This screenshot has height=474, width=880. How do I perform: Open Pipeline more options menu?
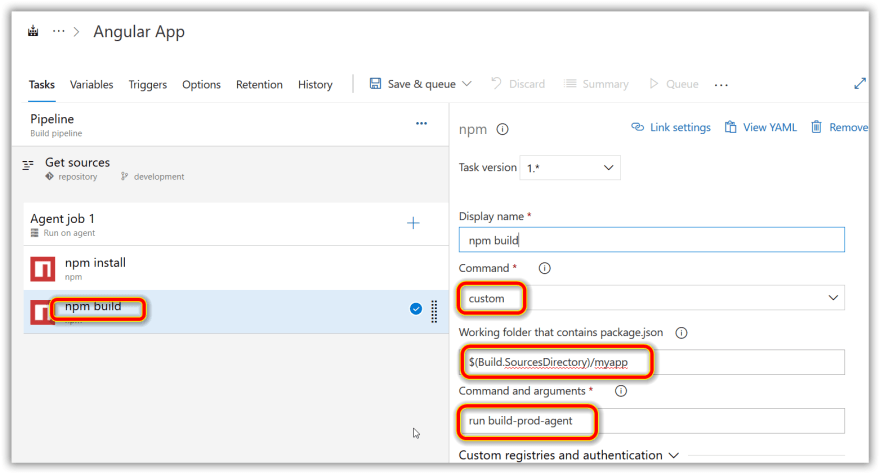click(x=421, y=123)
